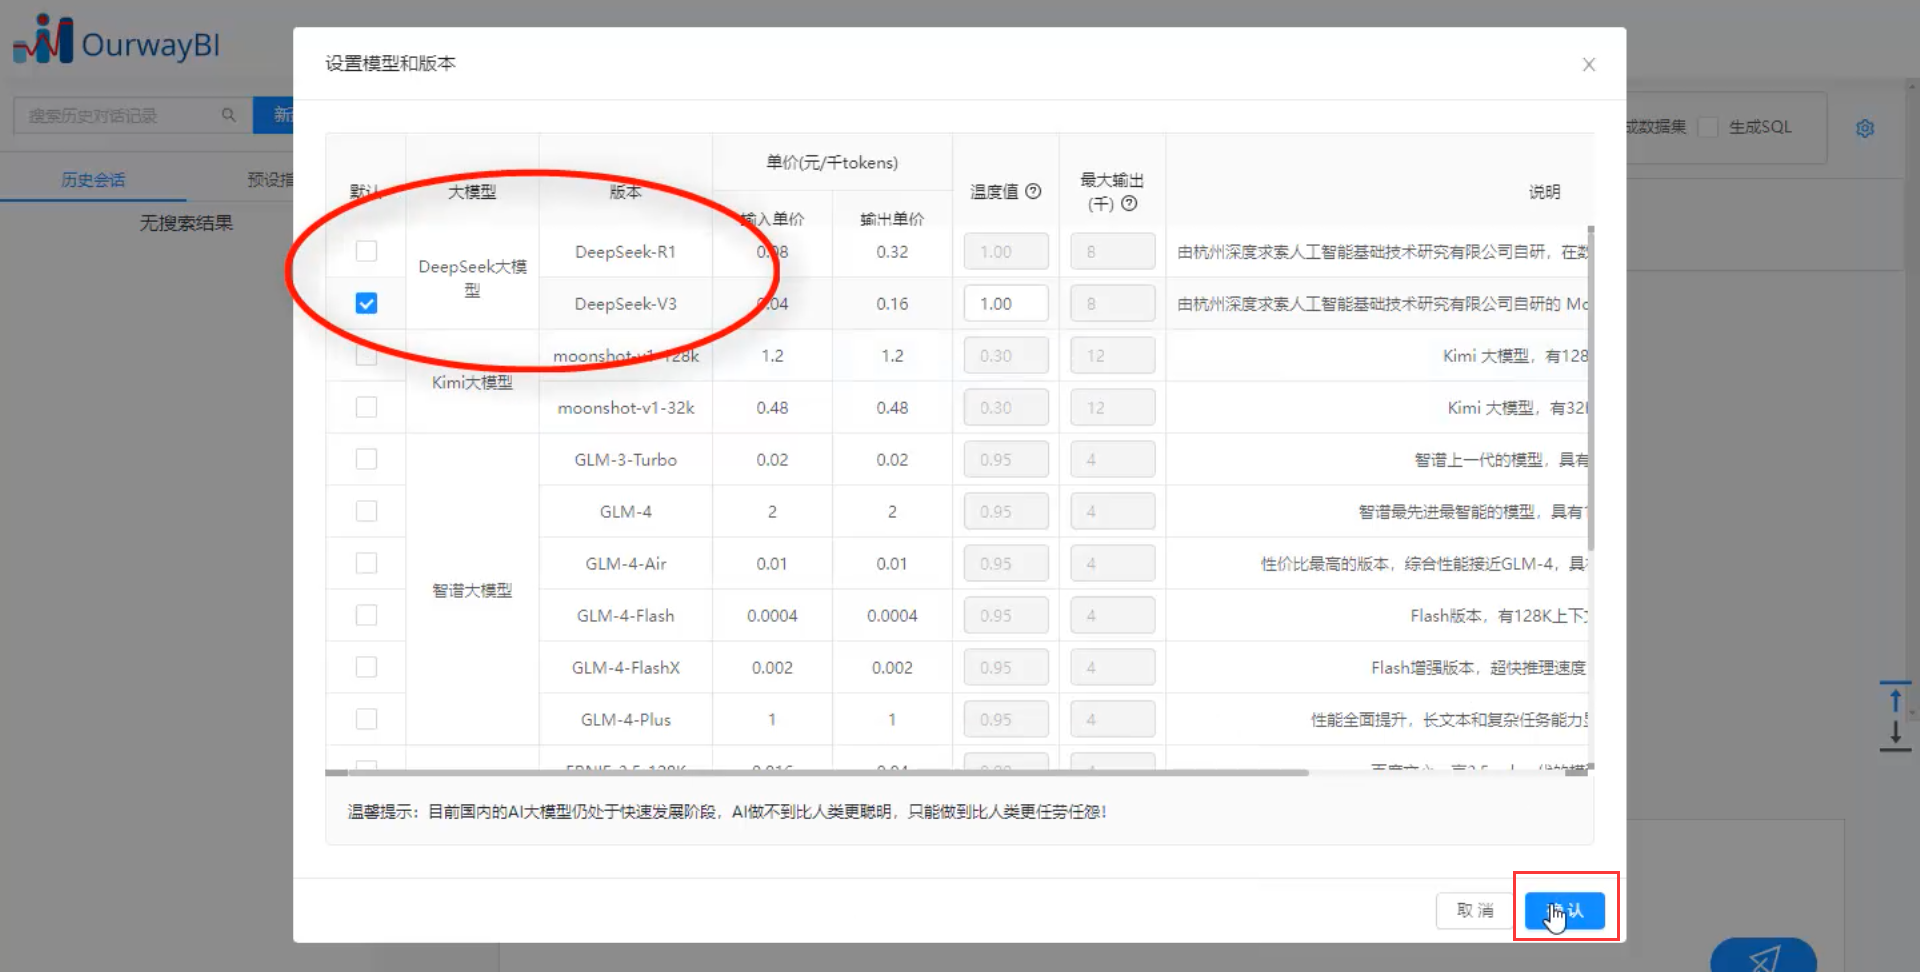The image size is (1920, 972).
Task: Click the paper plane send icon
Action: pos(1763,956)
